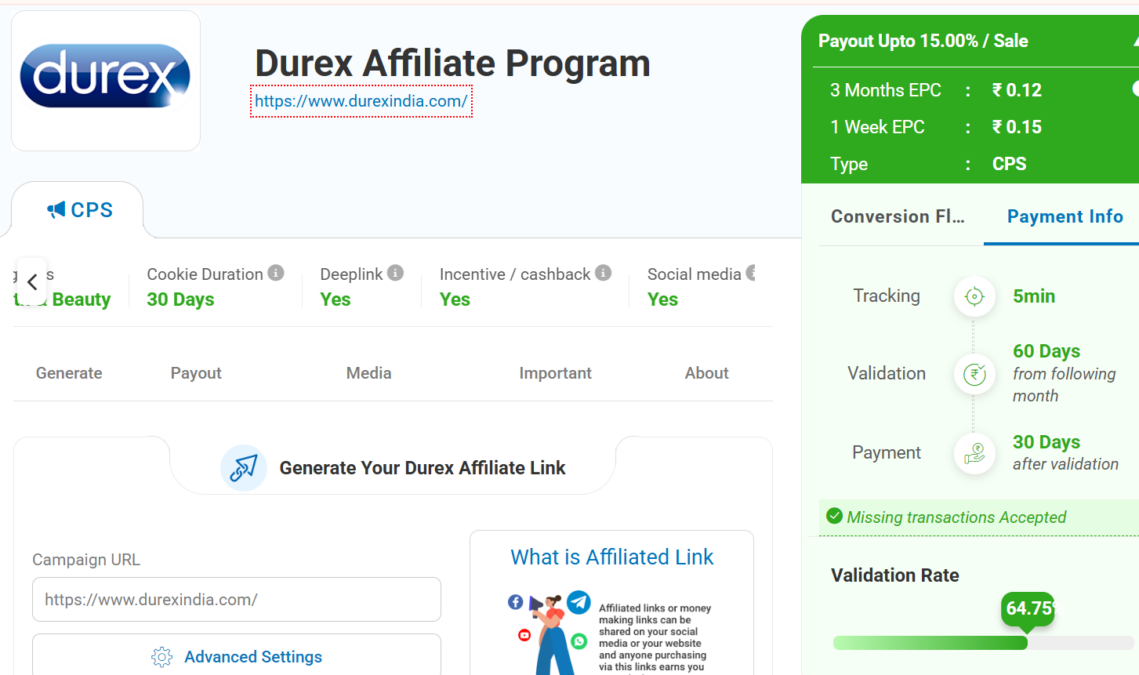Click info icon beside Incentive / cashback
Screen dimensions: 1139x675
603,273
